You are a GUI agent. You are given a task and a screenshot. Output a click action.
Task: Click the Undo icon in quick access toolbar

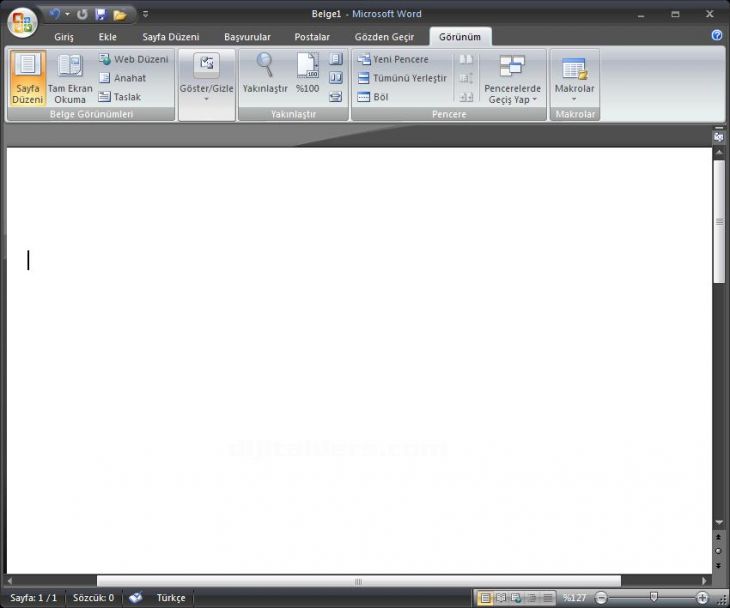tap(54, 14)
